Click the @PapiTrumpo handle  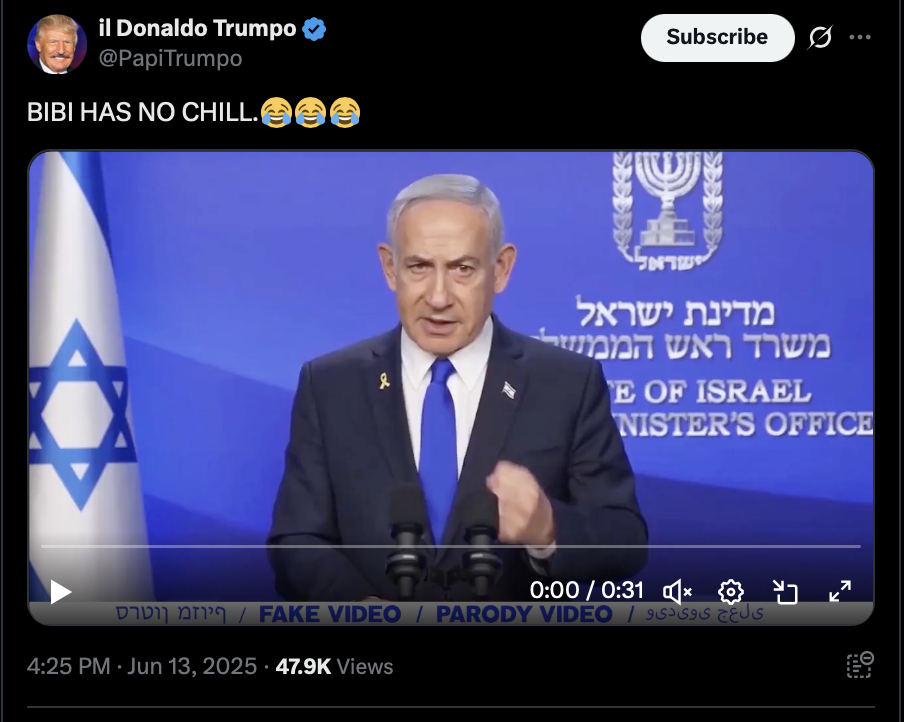(170, 58)
